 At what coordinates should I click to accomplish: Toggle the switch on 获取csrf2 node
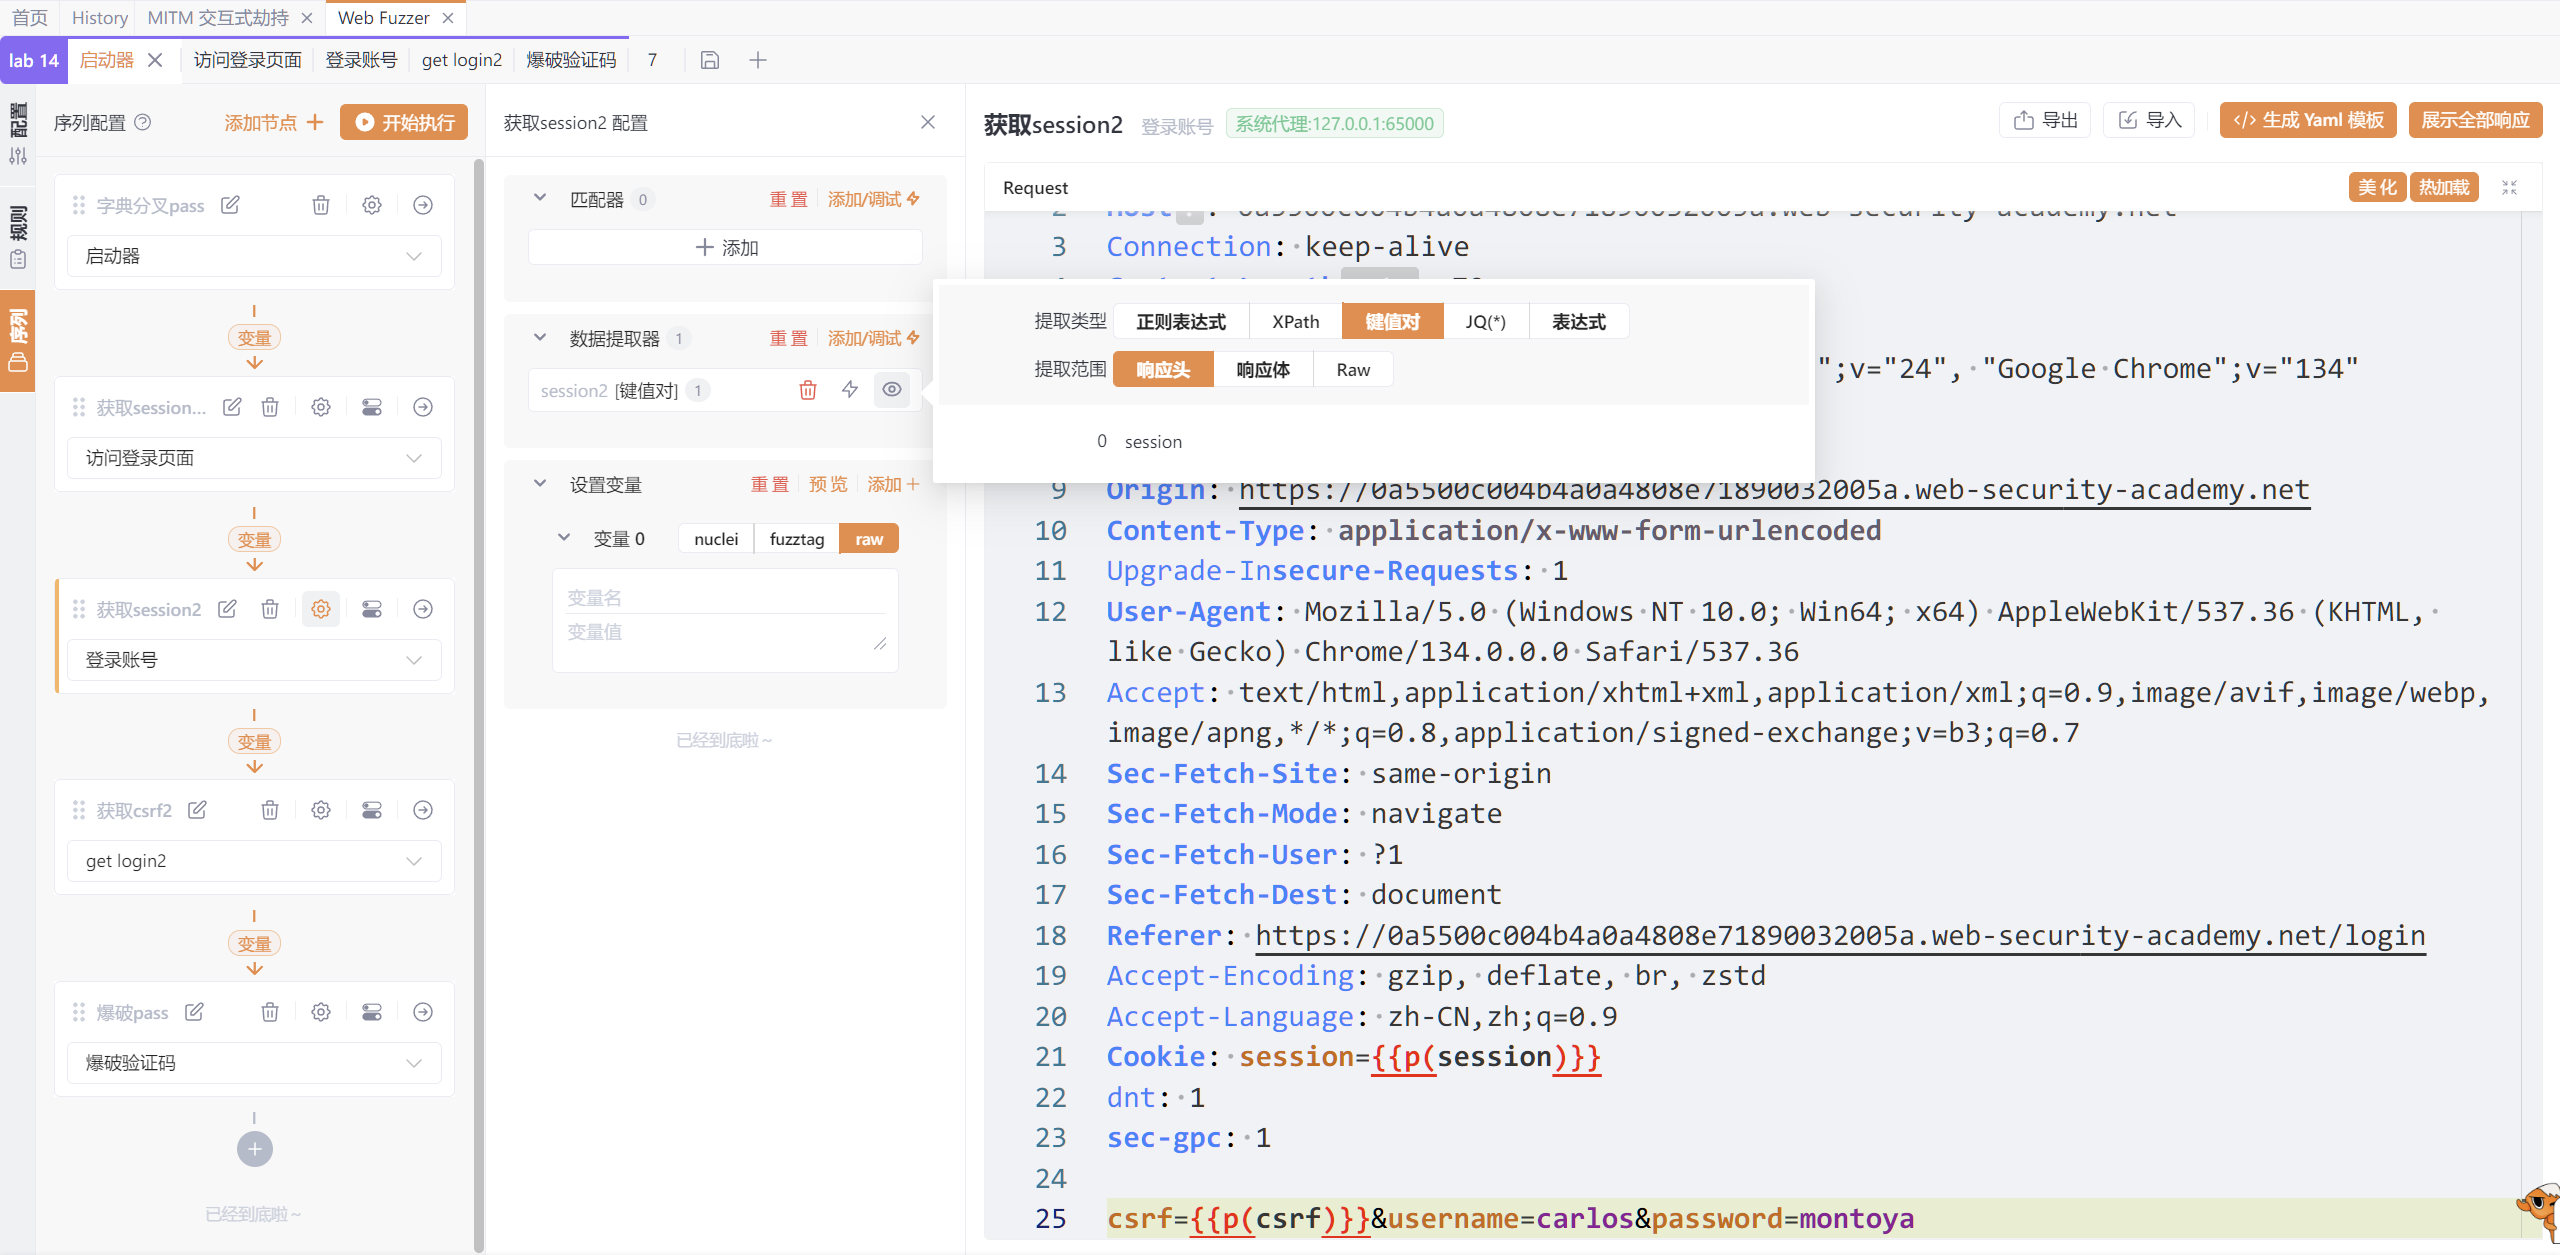point(372,810)
